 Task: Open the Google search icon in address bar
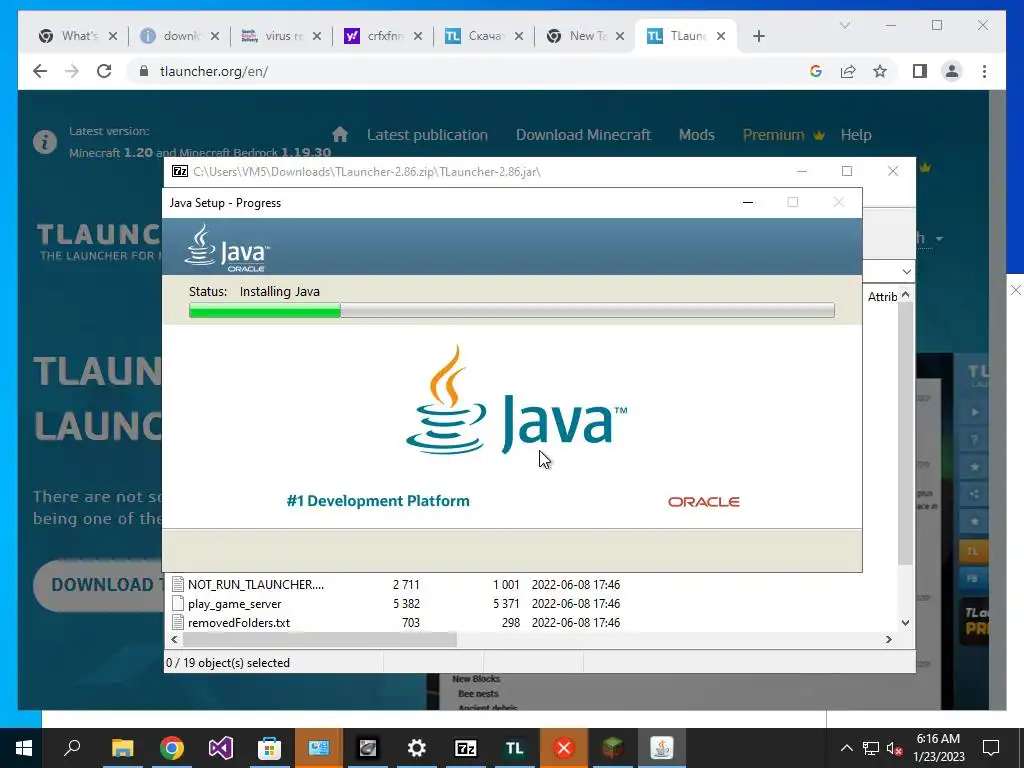[x=816, y=71]
